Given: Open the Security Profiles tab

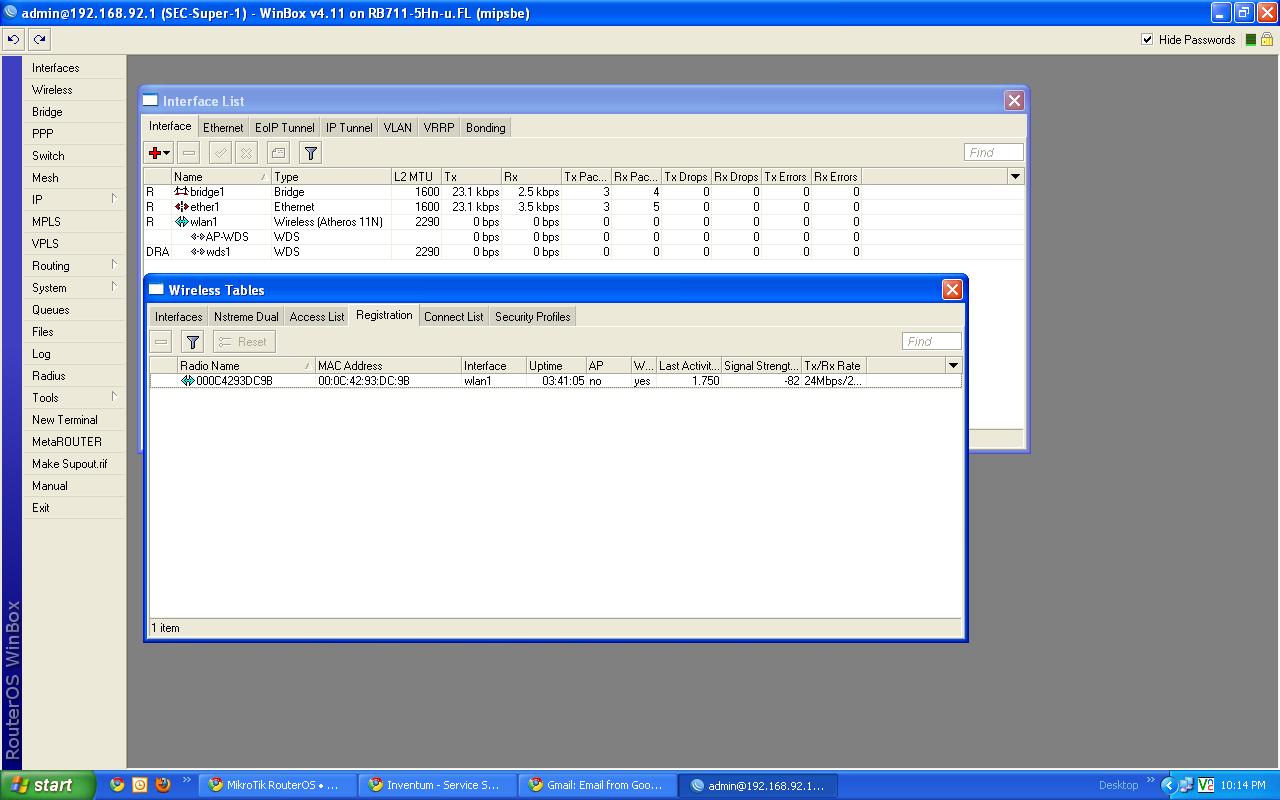Looking at the screenshot, I should 533,316.
